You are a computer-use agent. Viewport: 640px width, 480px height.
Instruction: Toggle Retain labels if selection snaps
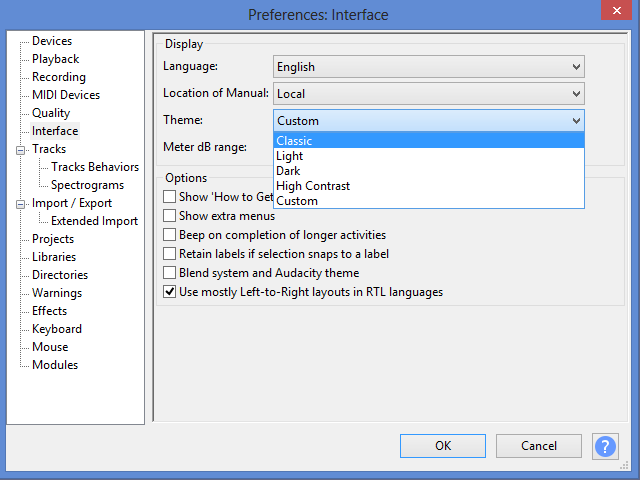point(169,254)
